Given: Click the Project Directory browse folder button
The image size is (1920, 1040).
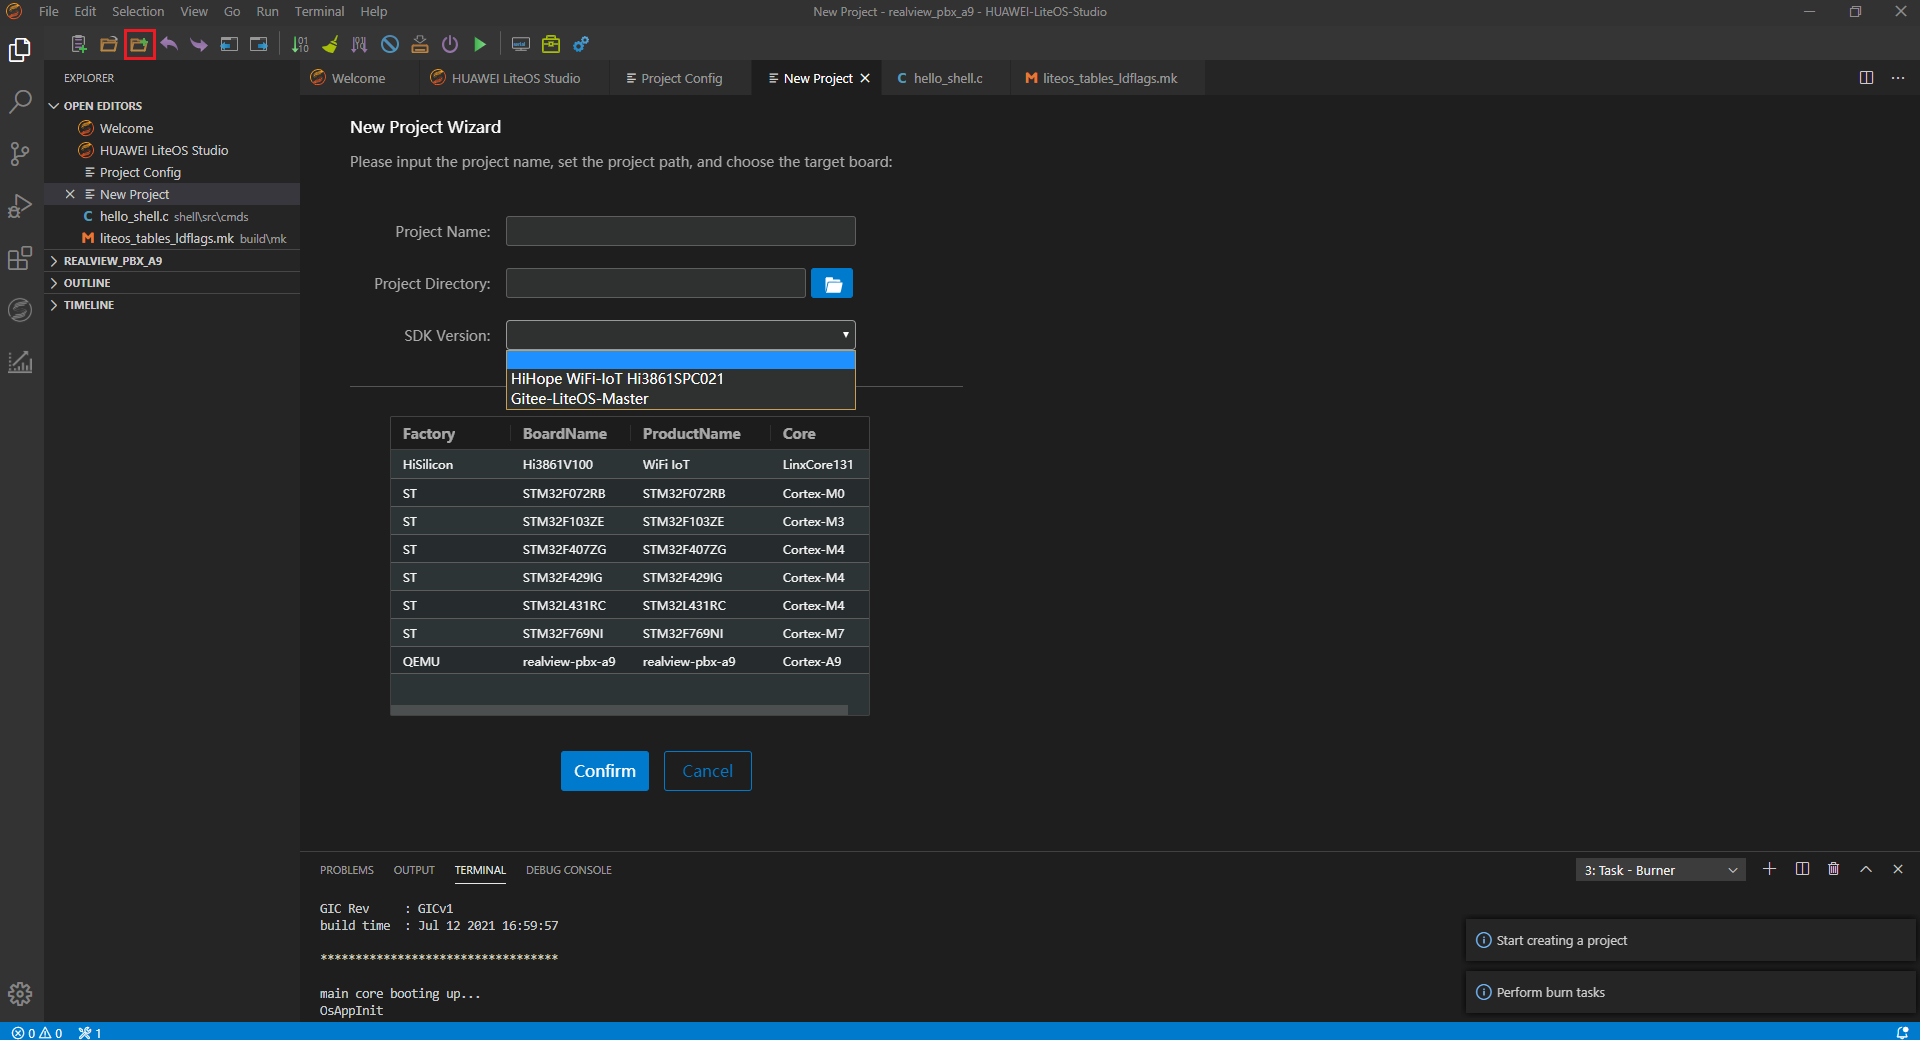Looking at the screenshot, I should pos(832,284).
